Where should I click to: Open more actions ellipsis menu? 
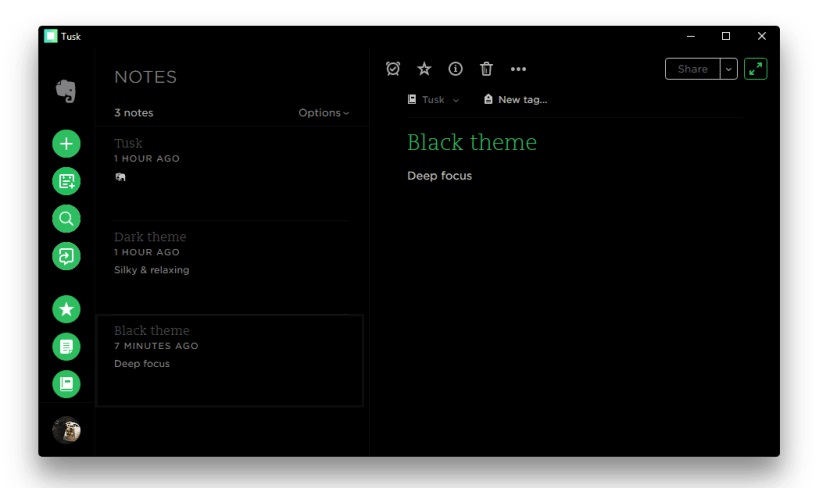pos(518,69)
